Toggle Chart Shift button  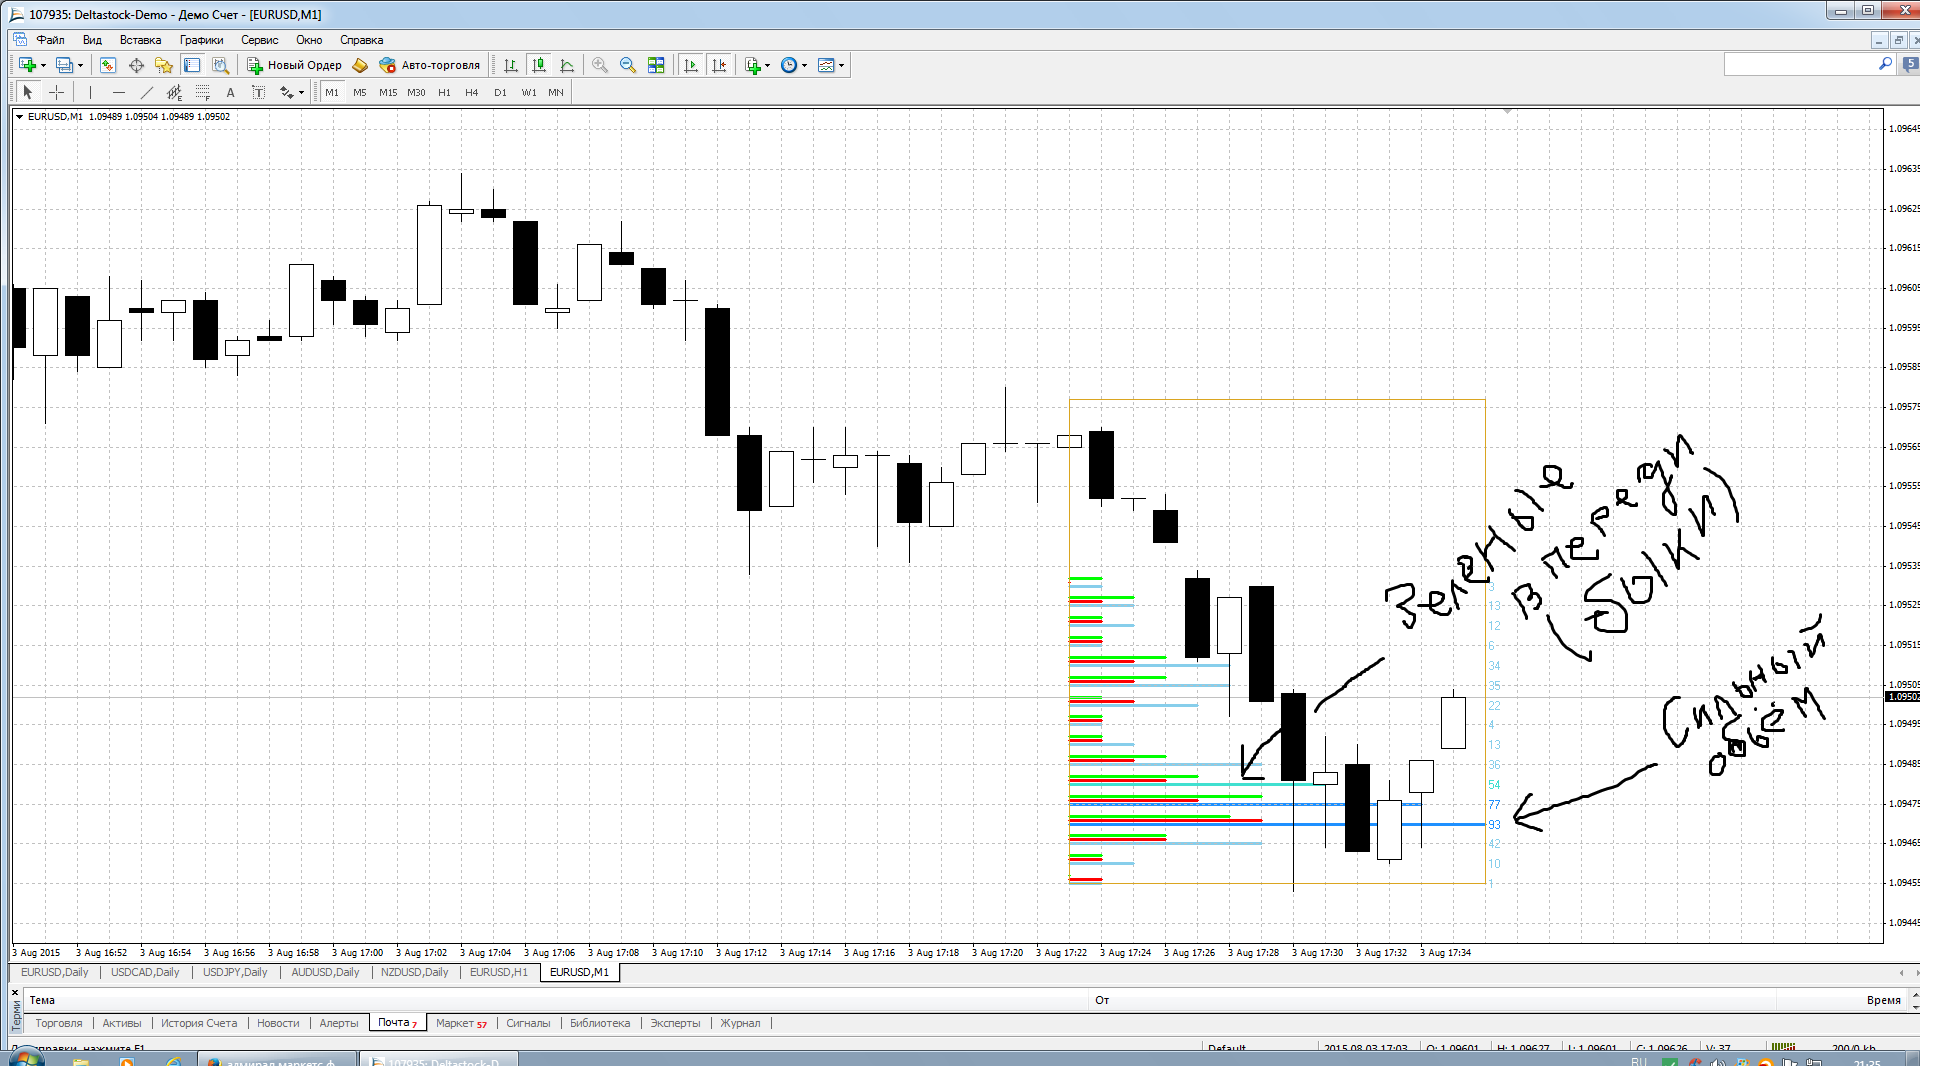click(719, 65)
